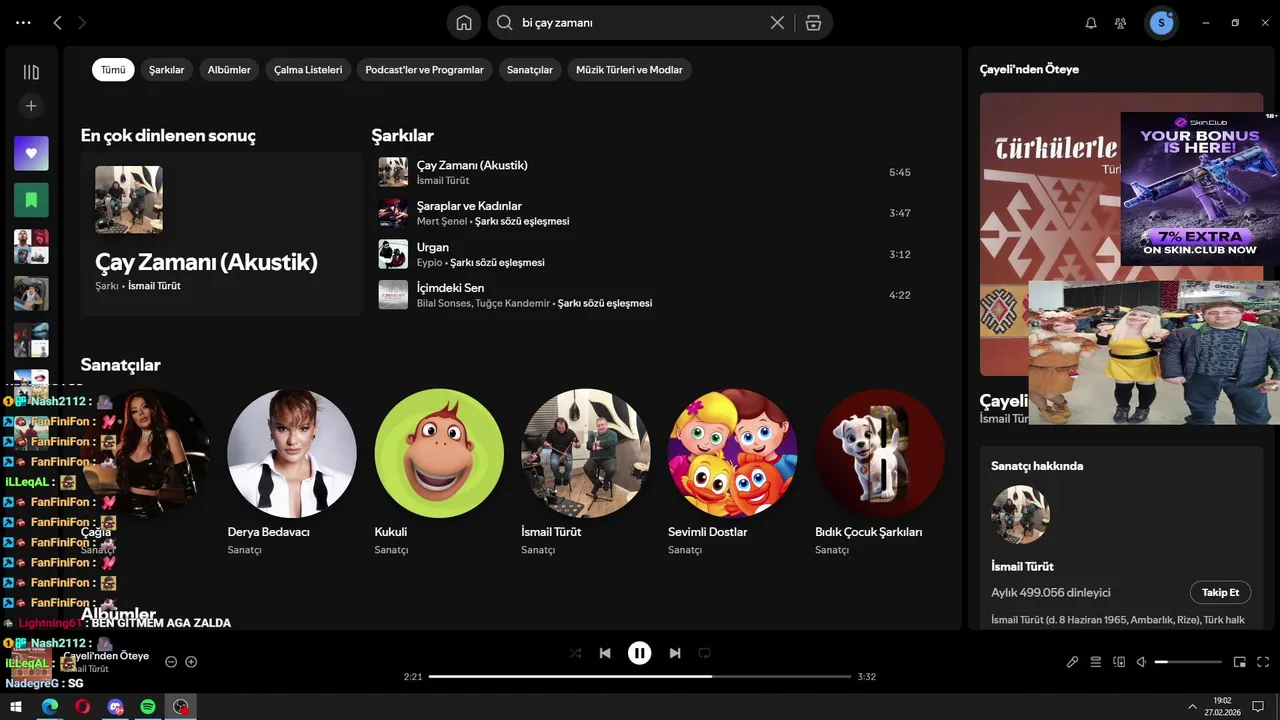Click the search magnifier icon

tap(504, 22)
